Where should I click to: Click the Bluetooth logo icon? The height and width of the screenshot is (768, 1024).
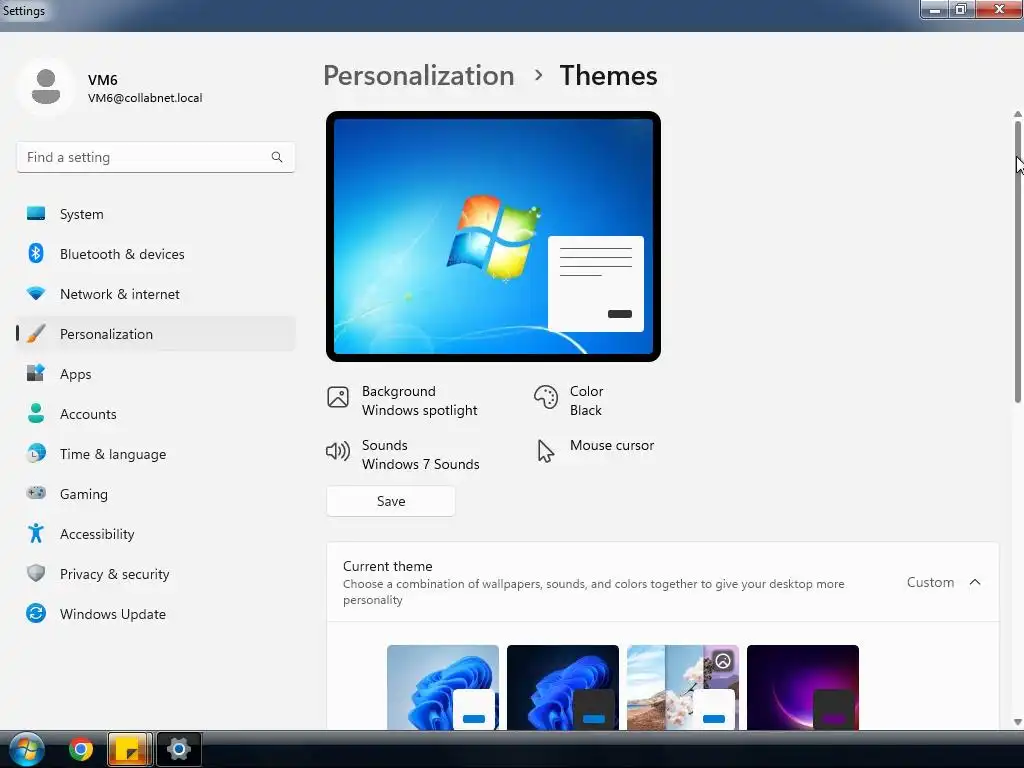[x=36, y=253]
